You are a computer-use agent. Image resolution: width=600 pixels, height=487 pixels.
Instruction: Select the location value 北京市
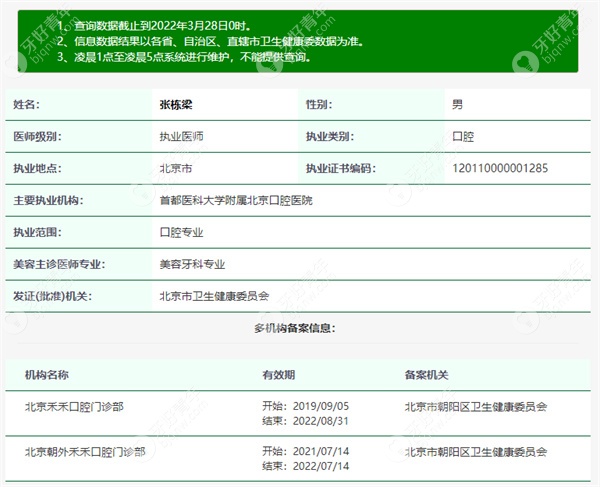tap(176, 168)
